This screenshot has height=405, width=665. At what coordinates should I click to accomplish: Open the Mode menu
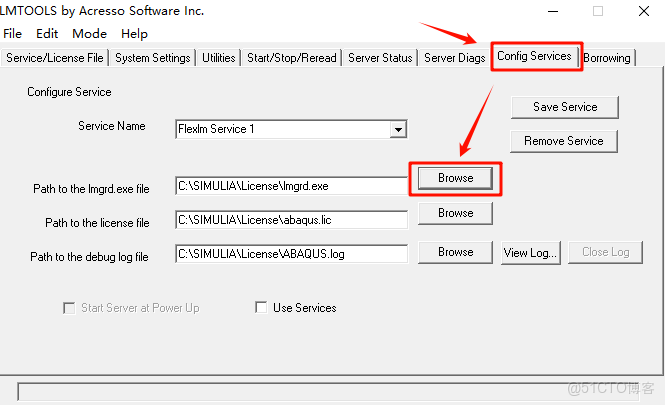(x=89, y=34)
